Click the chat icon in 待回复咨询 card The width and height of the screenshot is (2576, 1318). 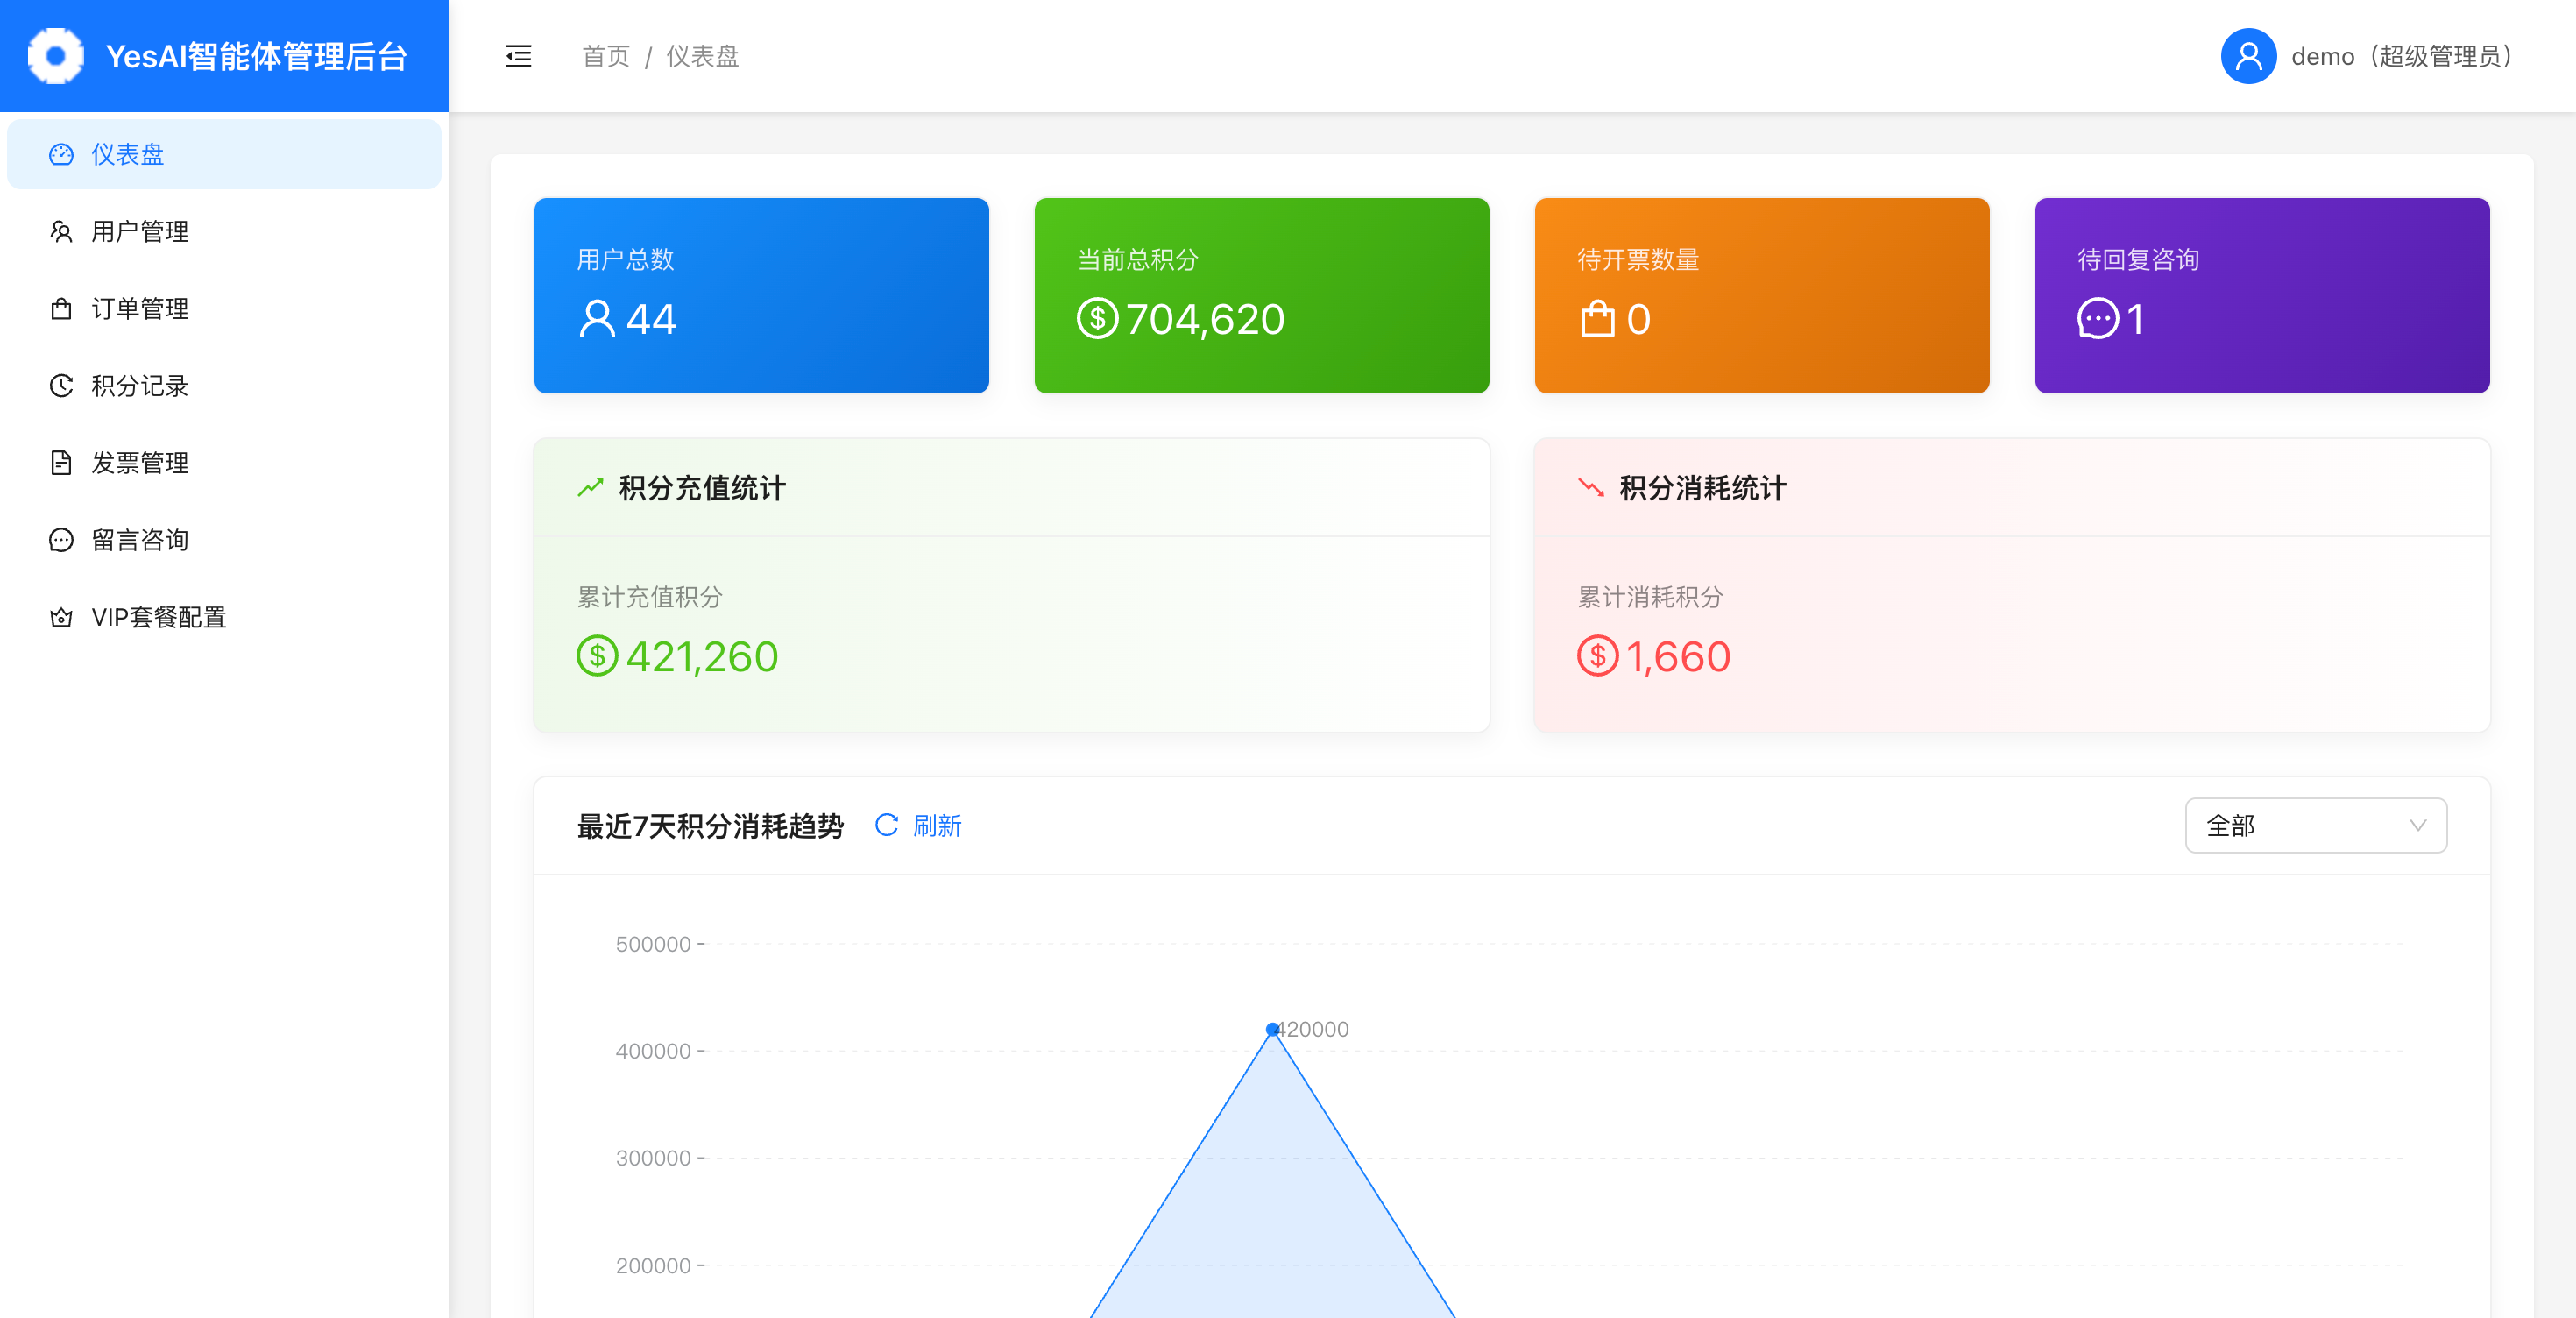point(2097,319)
